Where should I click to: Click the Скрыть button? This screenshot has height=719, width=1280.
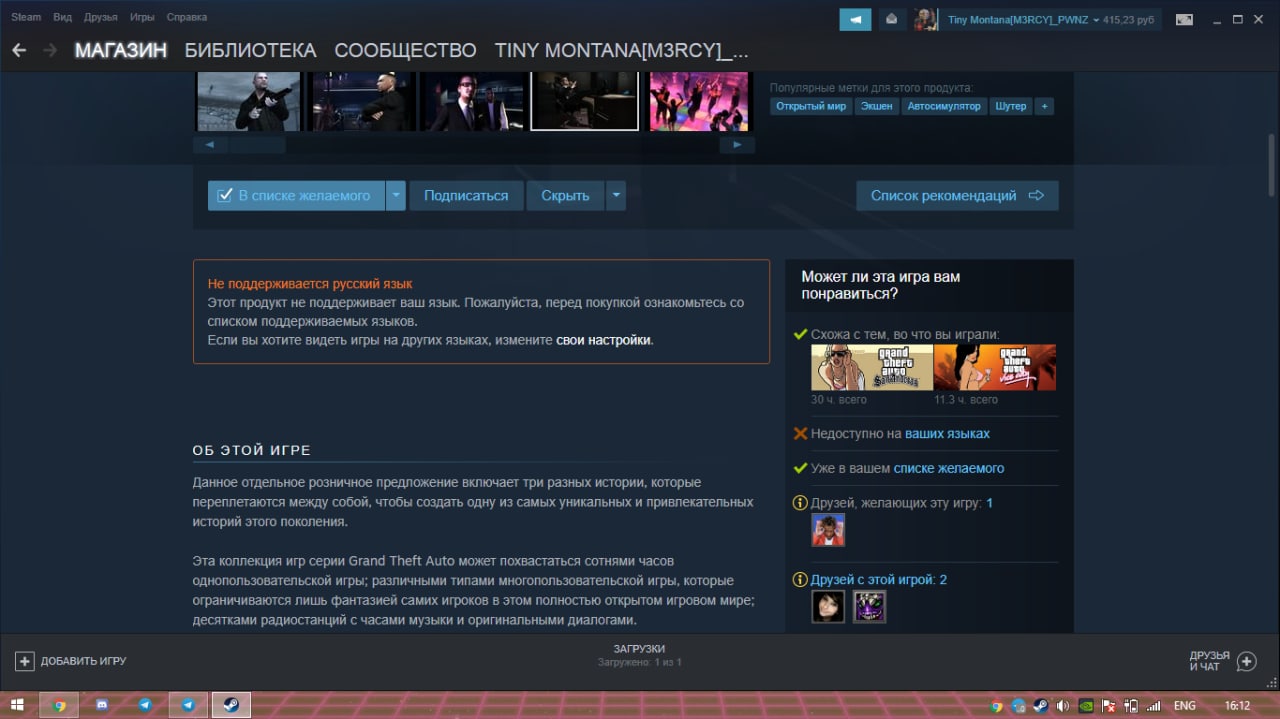[565, 195]
